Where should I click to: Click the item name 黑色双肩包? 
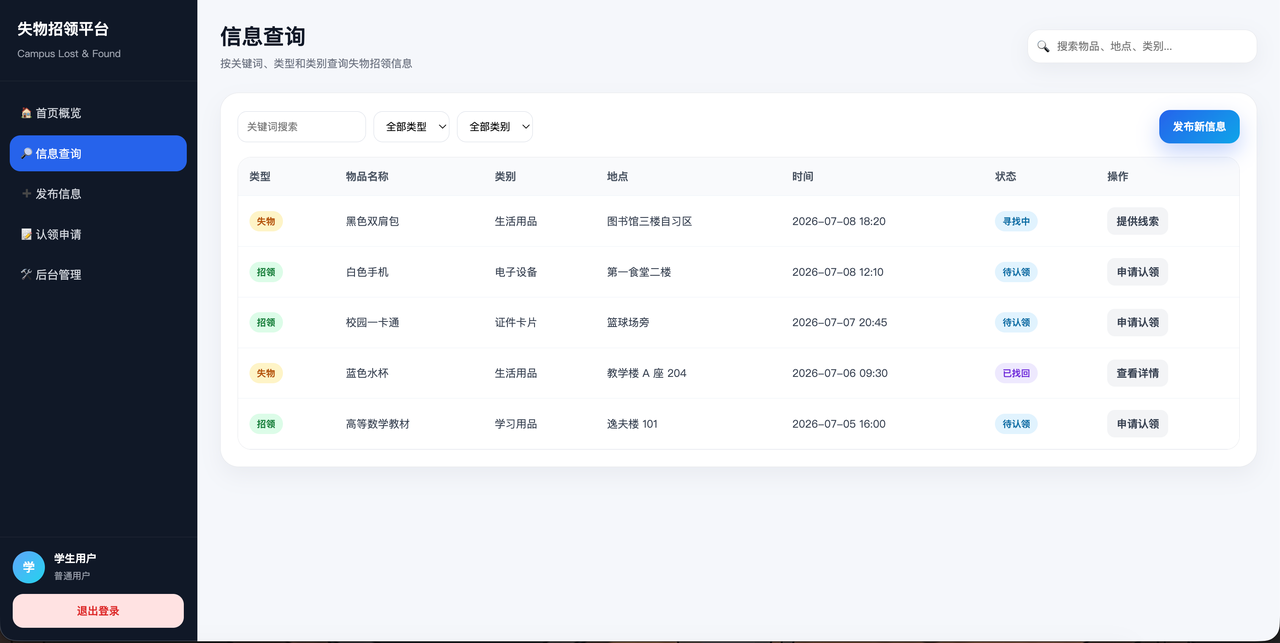pos(373,221)
